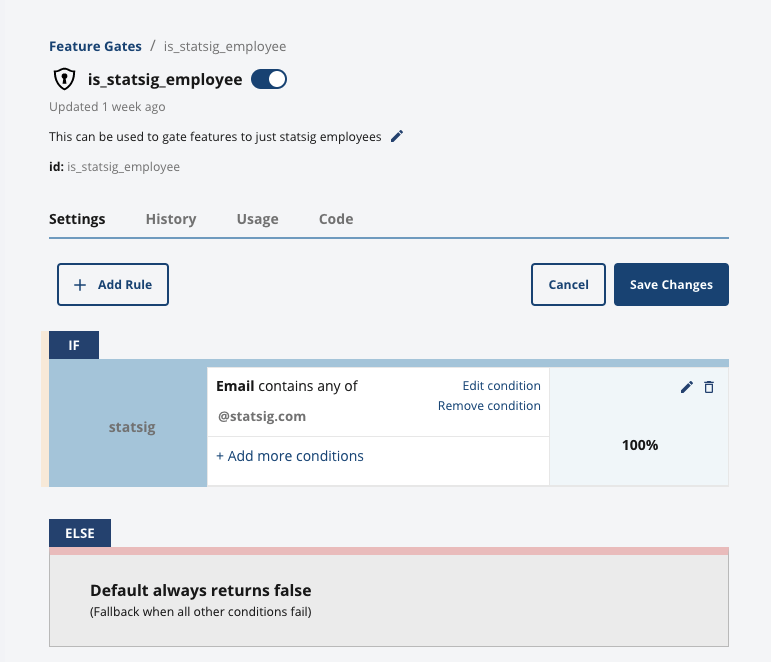This screenshot has height=662, width=771.
Task: Click the ELSE section header label
Action: (x=80, y=533)
